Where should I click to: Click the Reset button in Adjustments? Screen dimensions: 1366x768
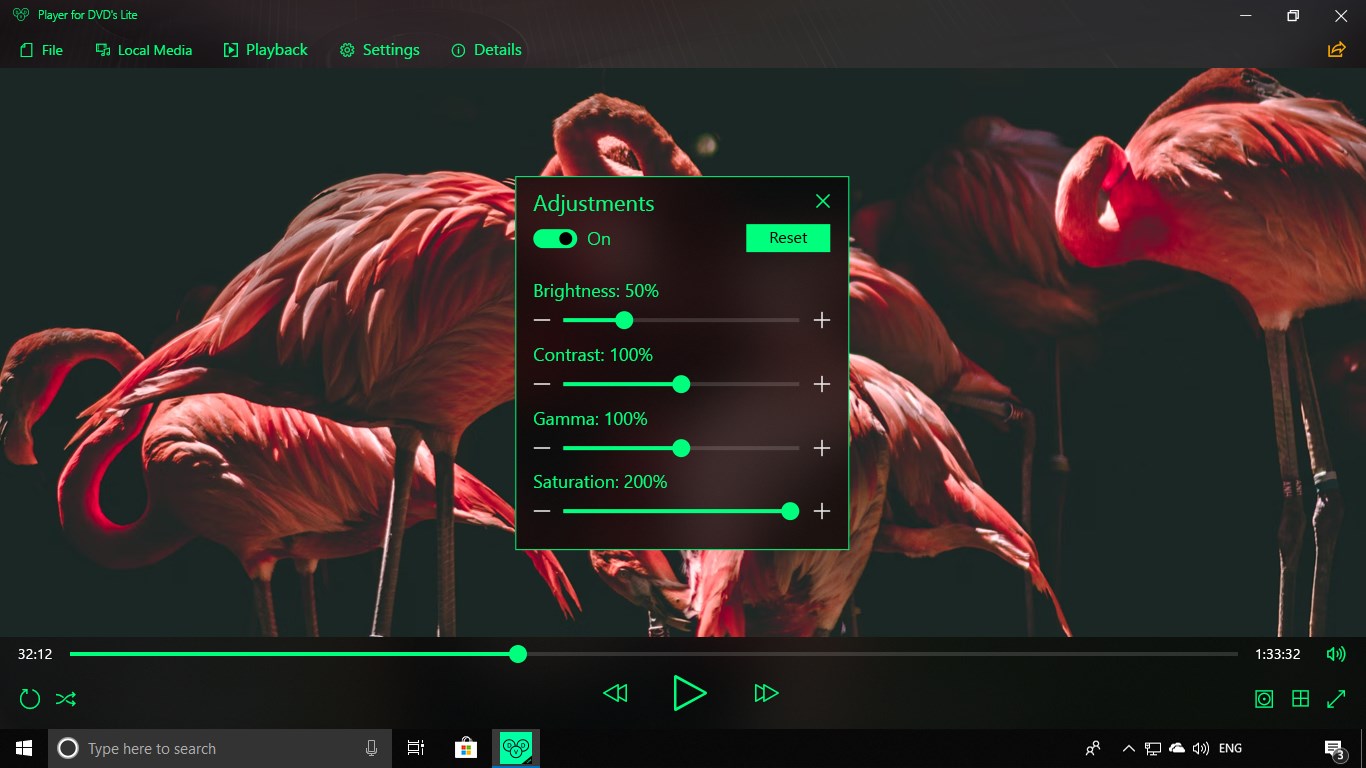pos(787,238)
